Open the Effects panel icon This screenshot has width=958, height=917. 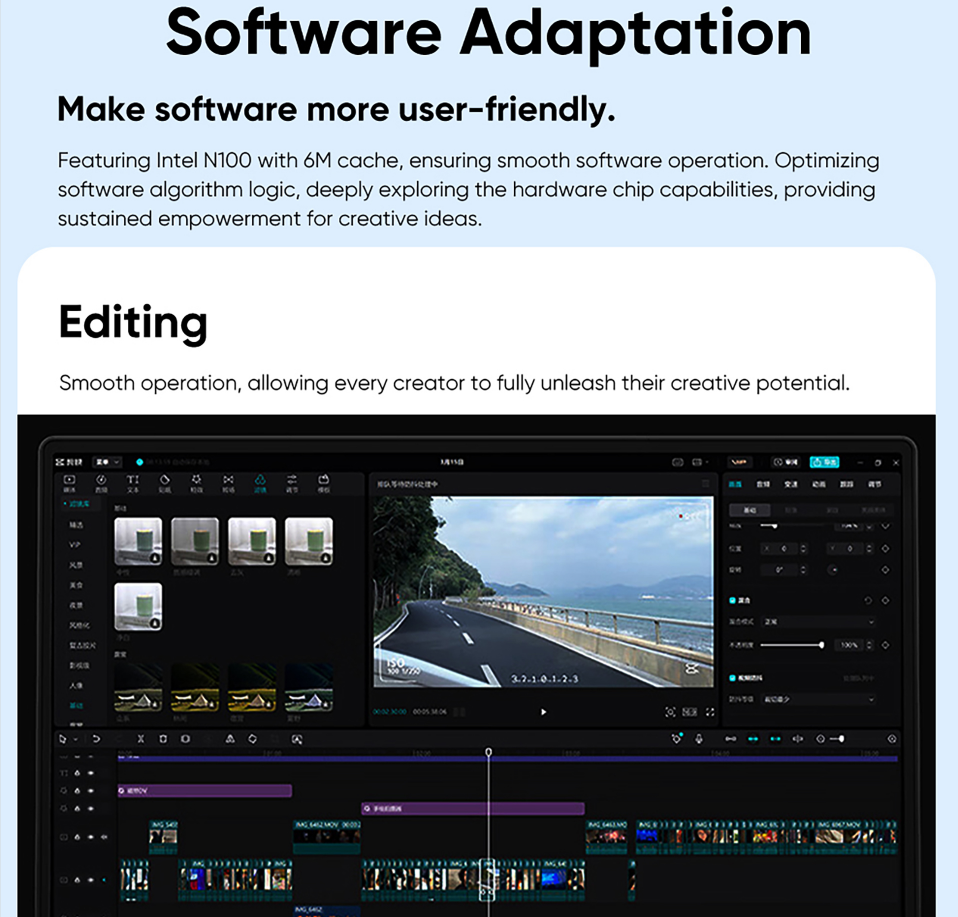click(x=196, y=483)
